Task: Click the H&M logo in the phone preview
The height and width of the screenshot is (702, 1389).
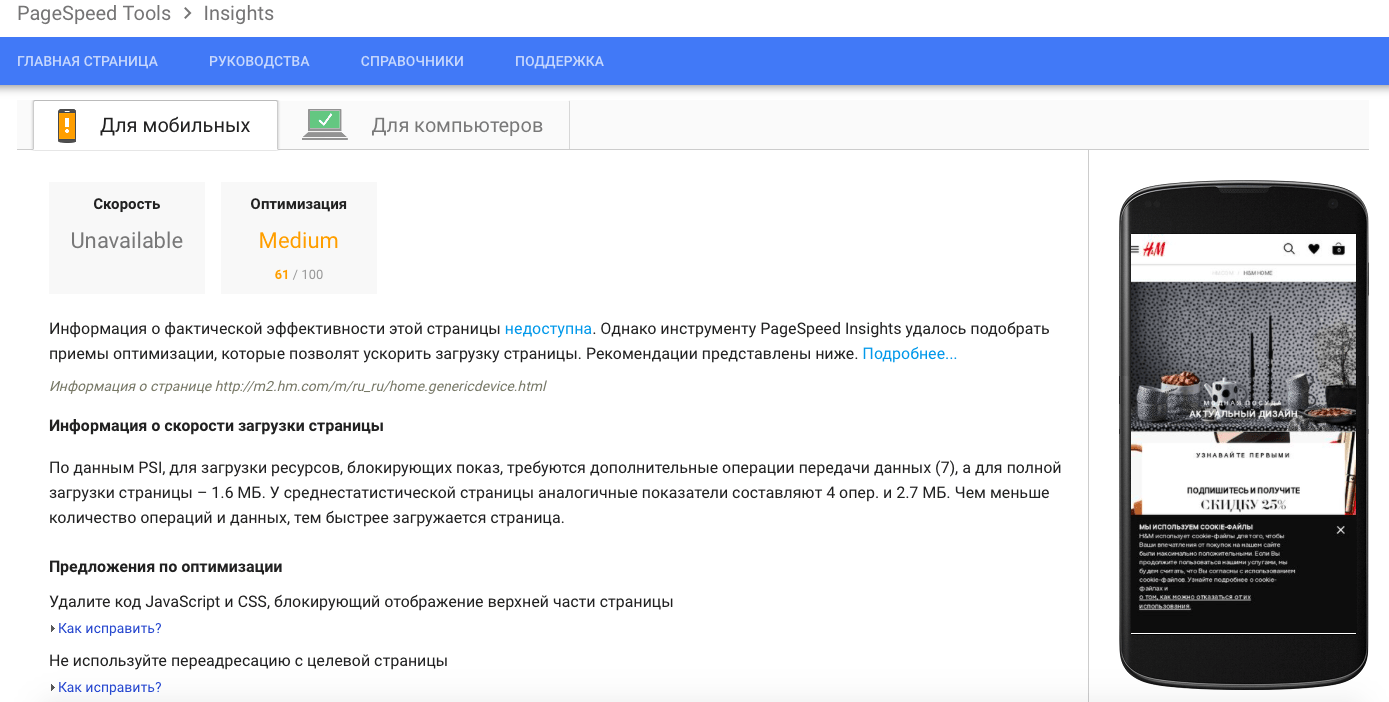Action: coord(1154,249)
